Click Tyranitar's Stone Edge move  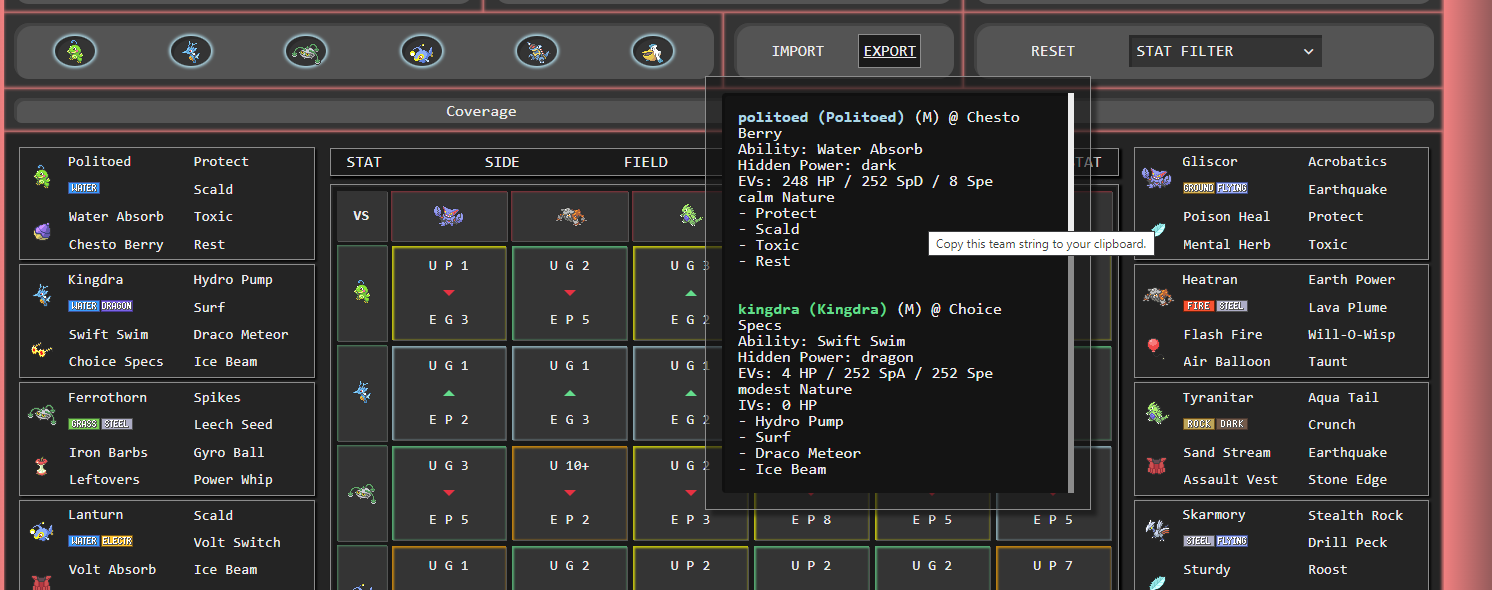coord(1347,479)
